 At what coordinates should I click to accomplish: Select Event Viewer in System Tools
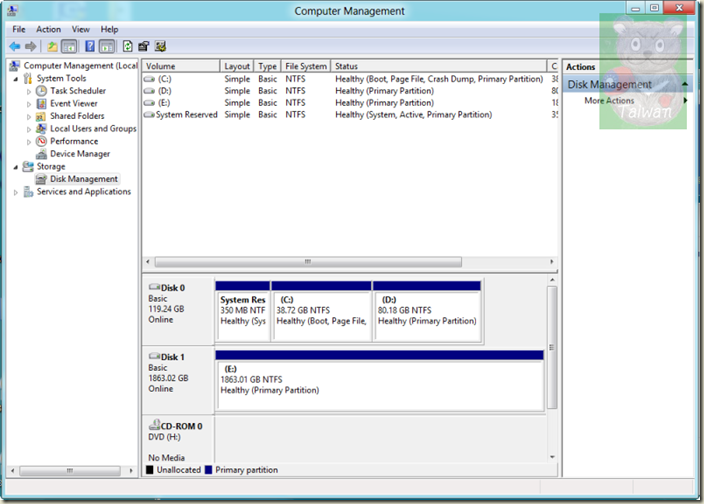(x=73, y=103)
